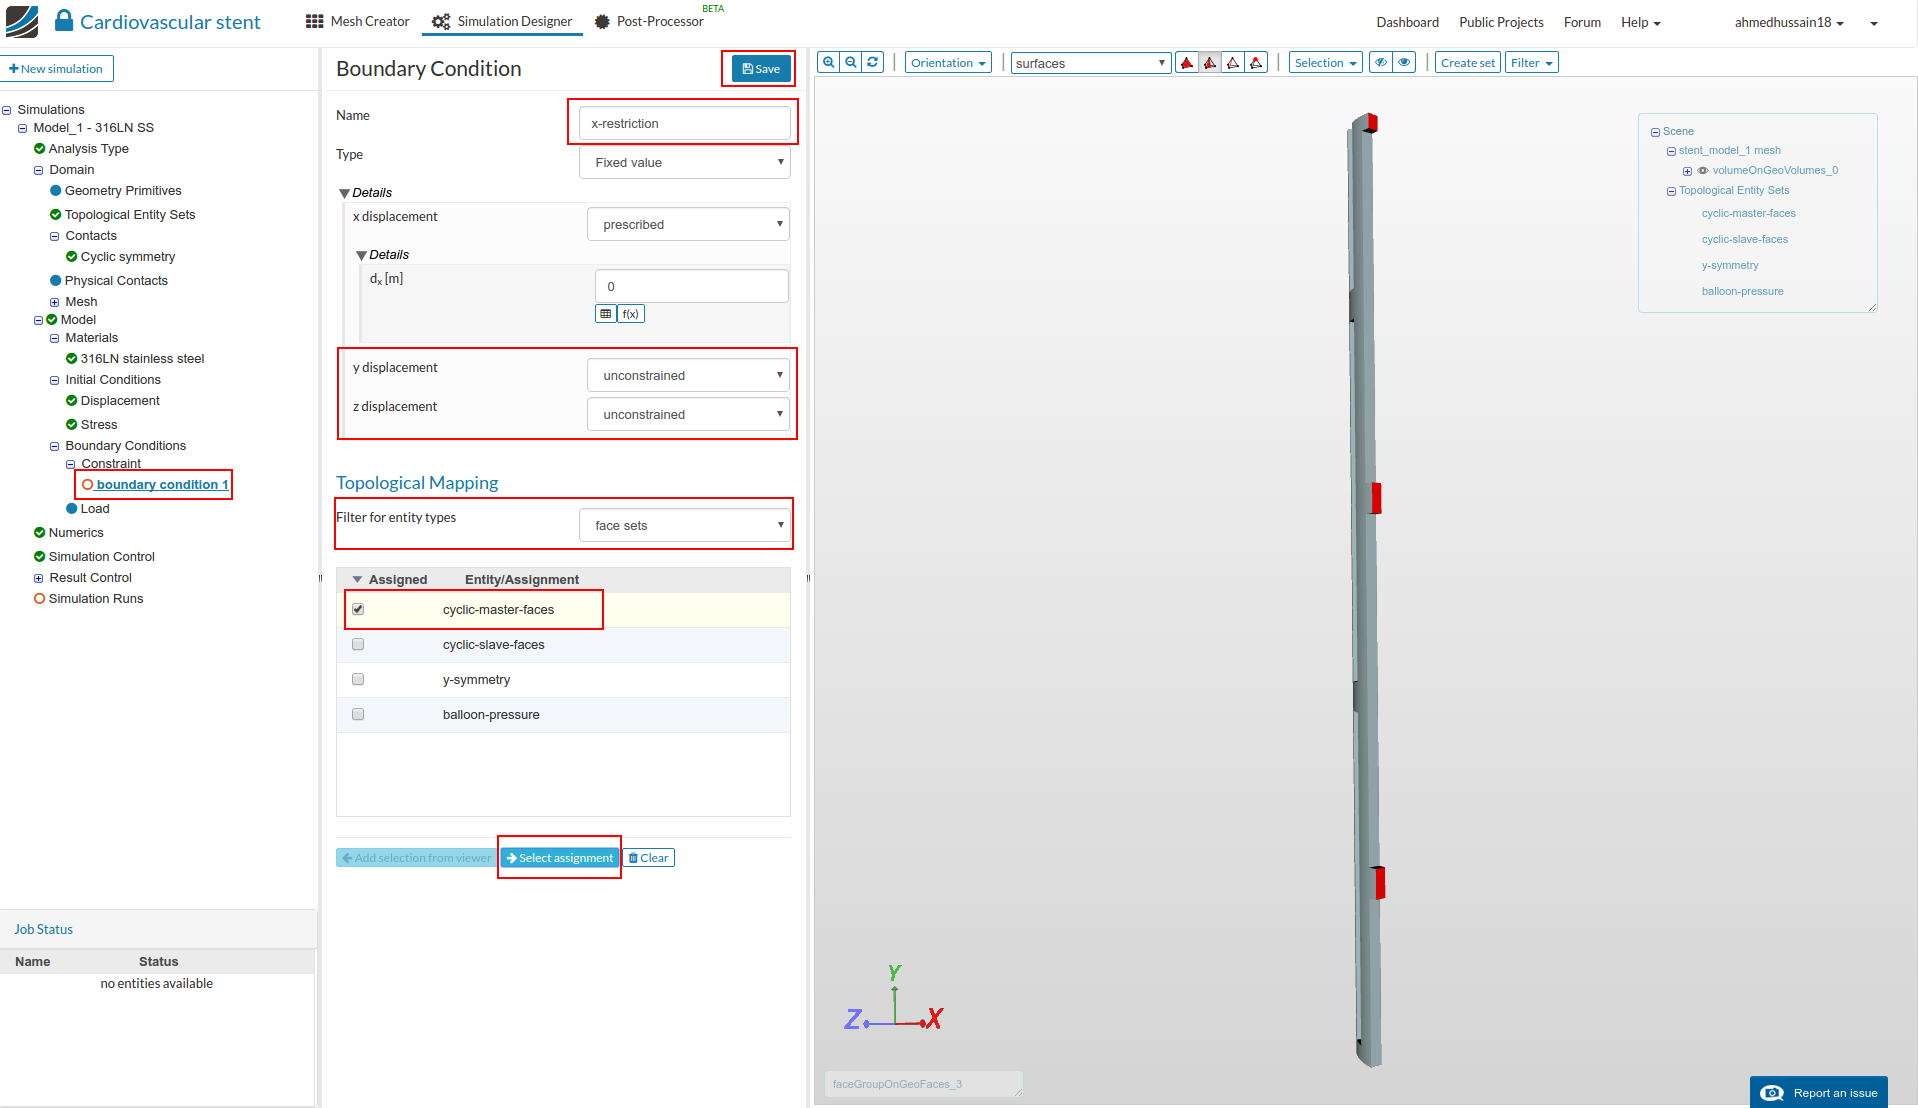
Task: Select the points render mode icon
Action: (1256, 63)
